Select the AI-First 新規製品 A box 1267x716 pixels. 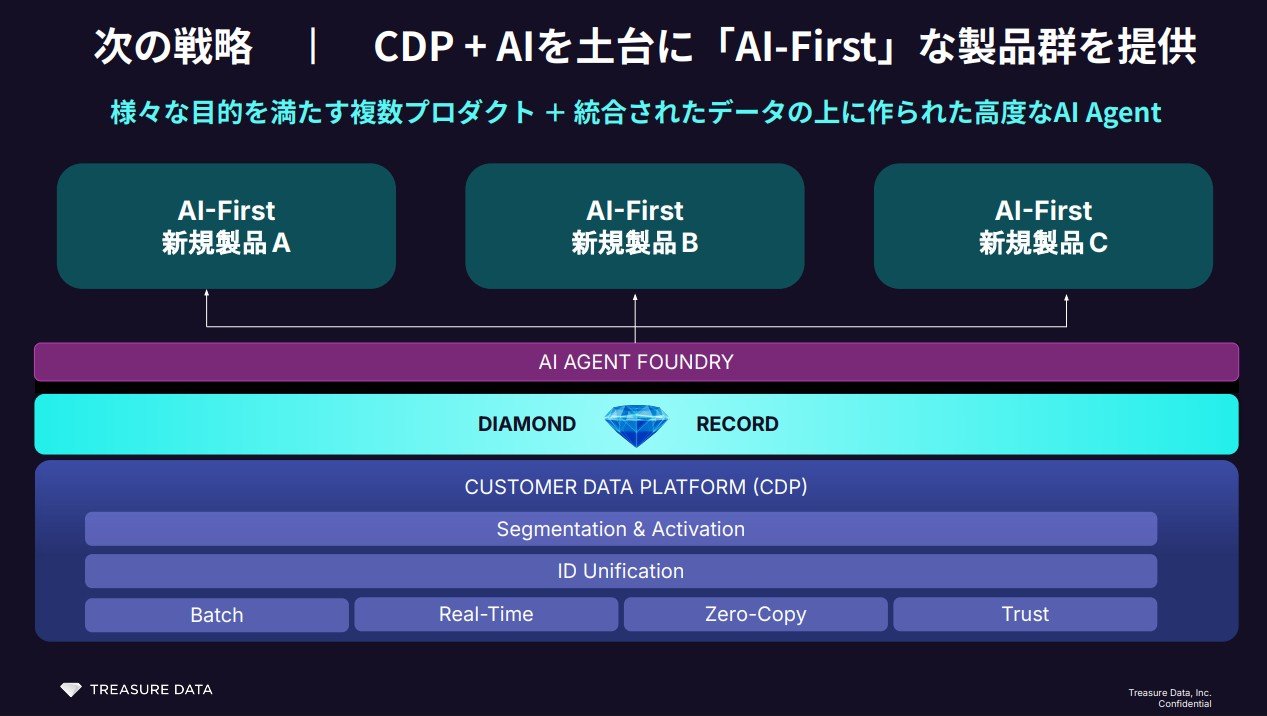(x=226, y=226)
